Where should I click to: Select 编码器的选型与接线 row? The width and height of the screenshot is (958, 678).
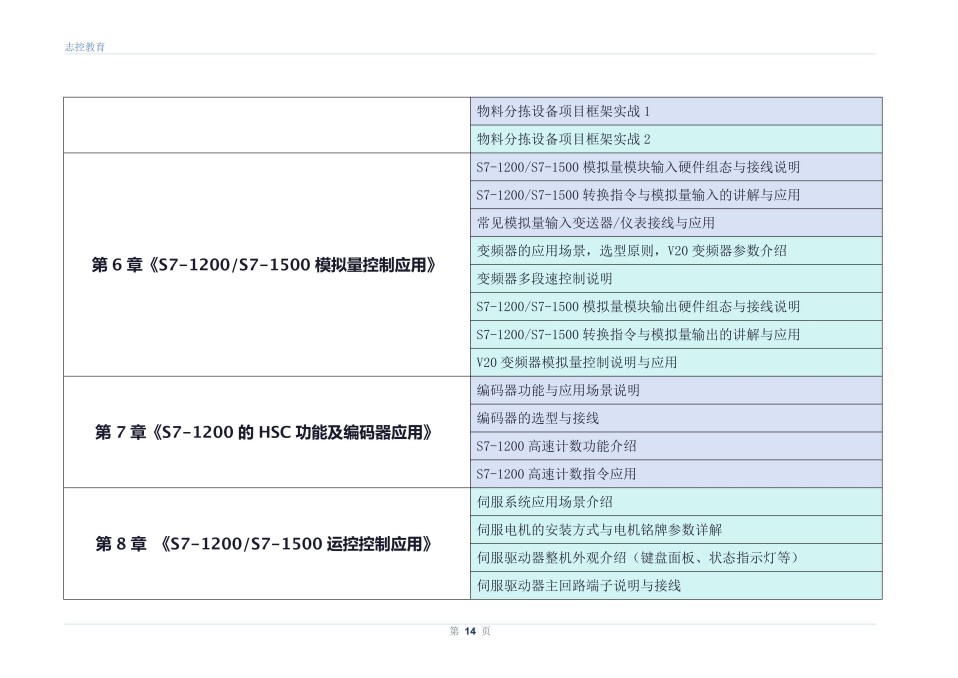(x=676, y=418)
